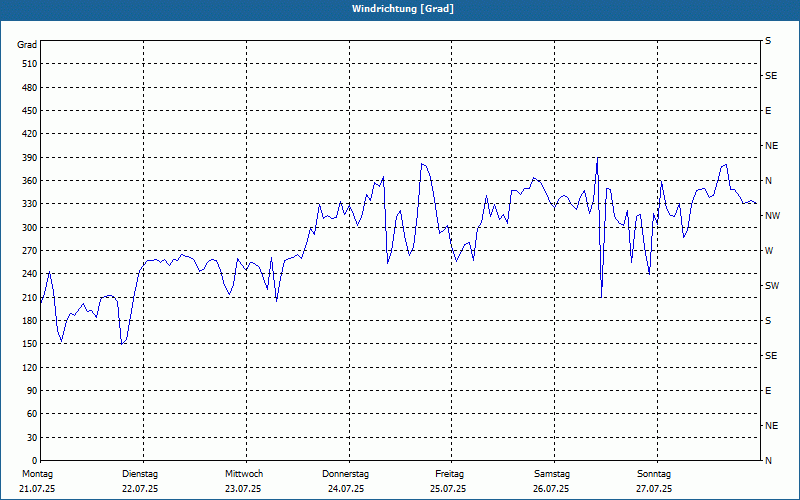Viewport: 800px width, 500px height.
Task: Select the date 27.07.25
Action: (655, 489)
